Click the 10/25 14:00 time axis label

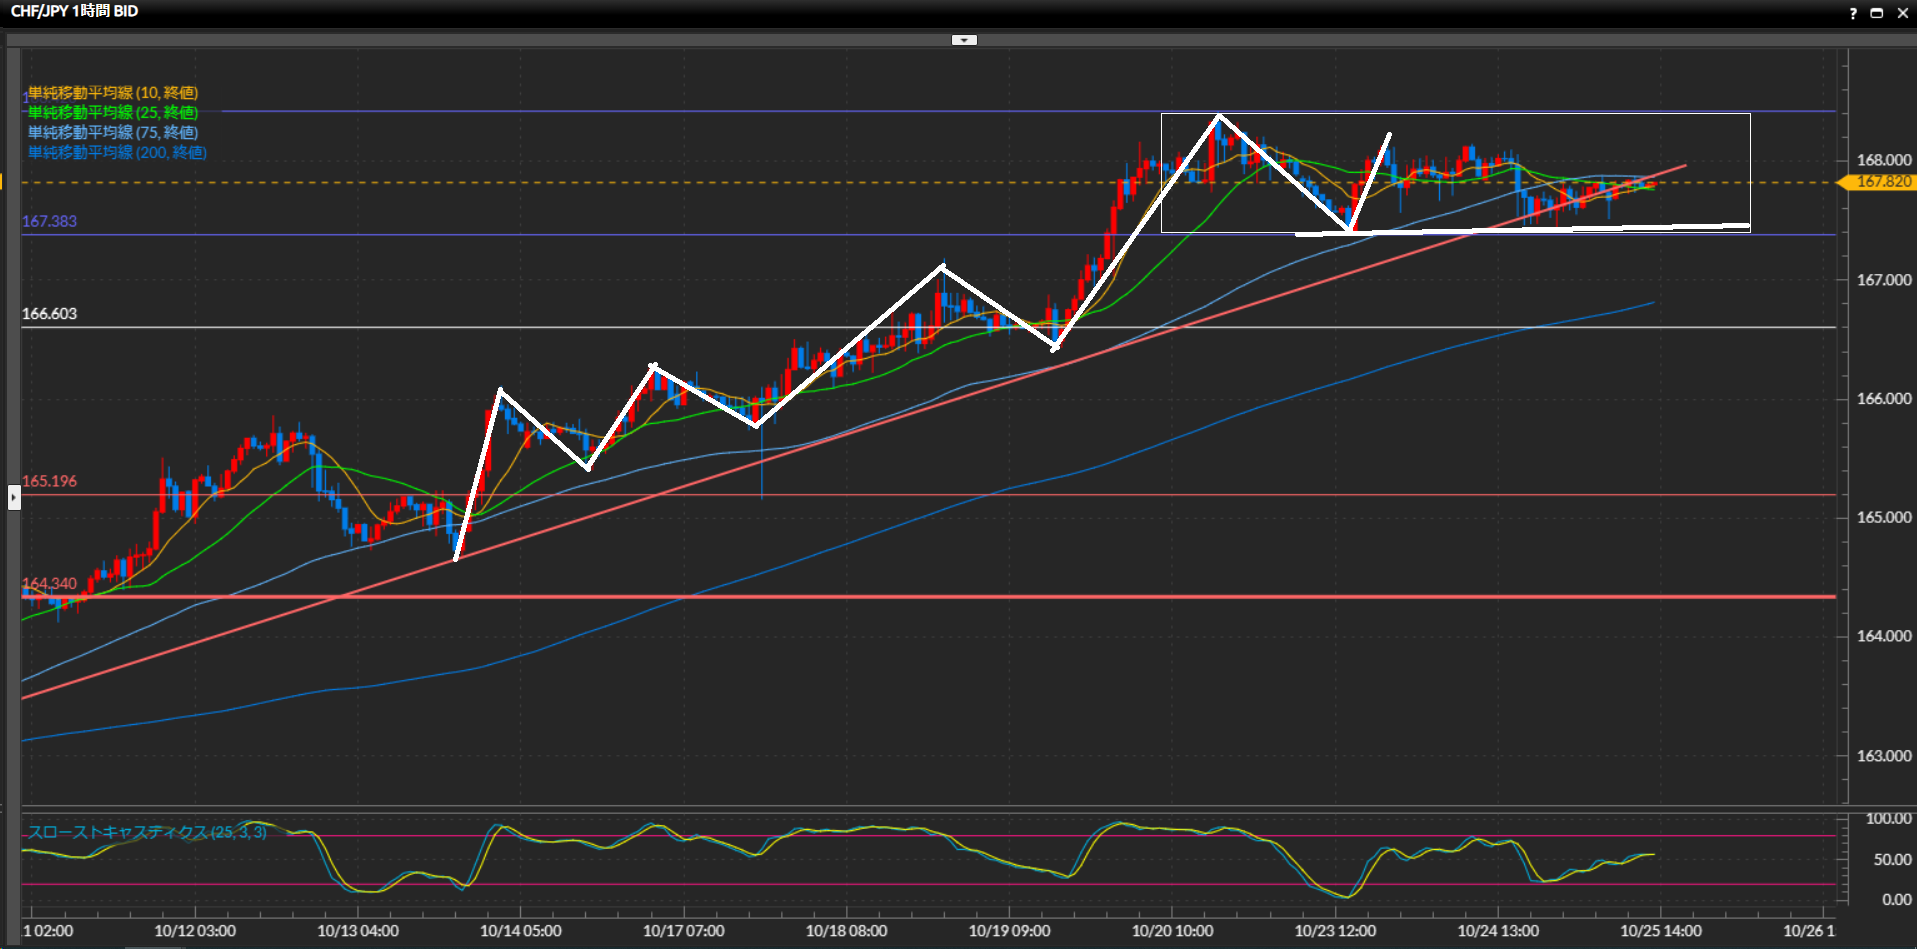(1660, 931)
